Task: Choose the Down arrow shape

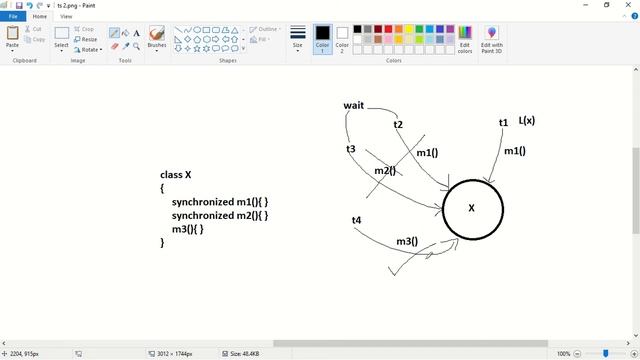Action: 178,49
